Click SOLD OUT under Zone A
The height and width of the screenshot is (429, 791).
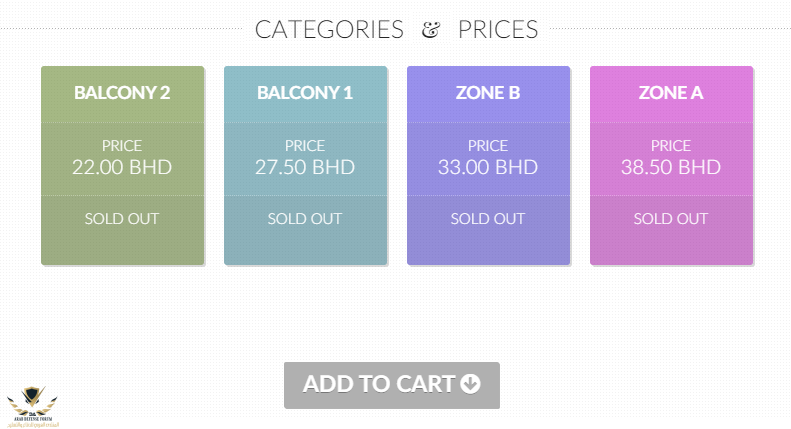(671, 218)
